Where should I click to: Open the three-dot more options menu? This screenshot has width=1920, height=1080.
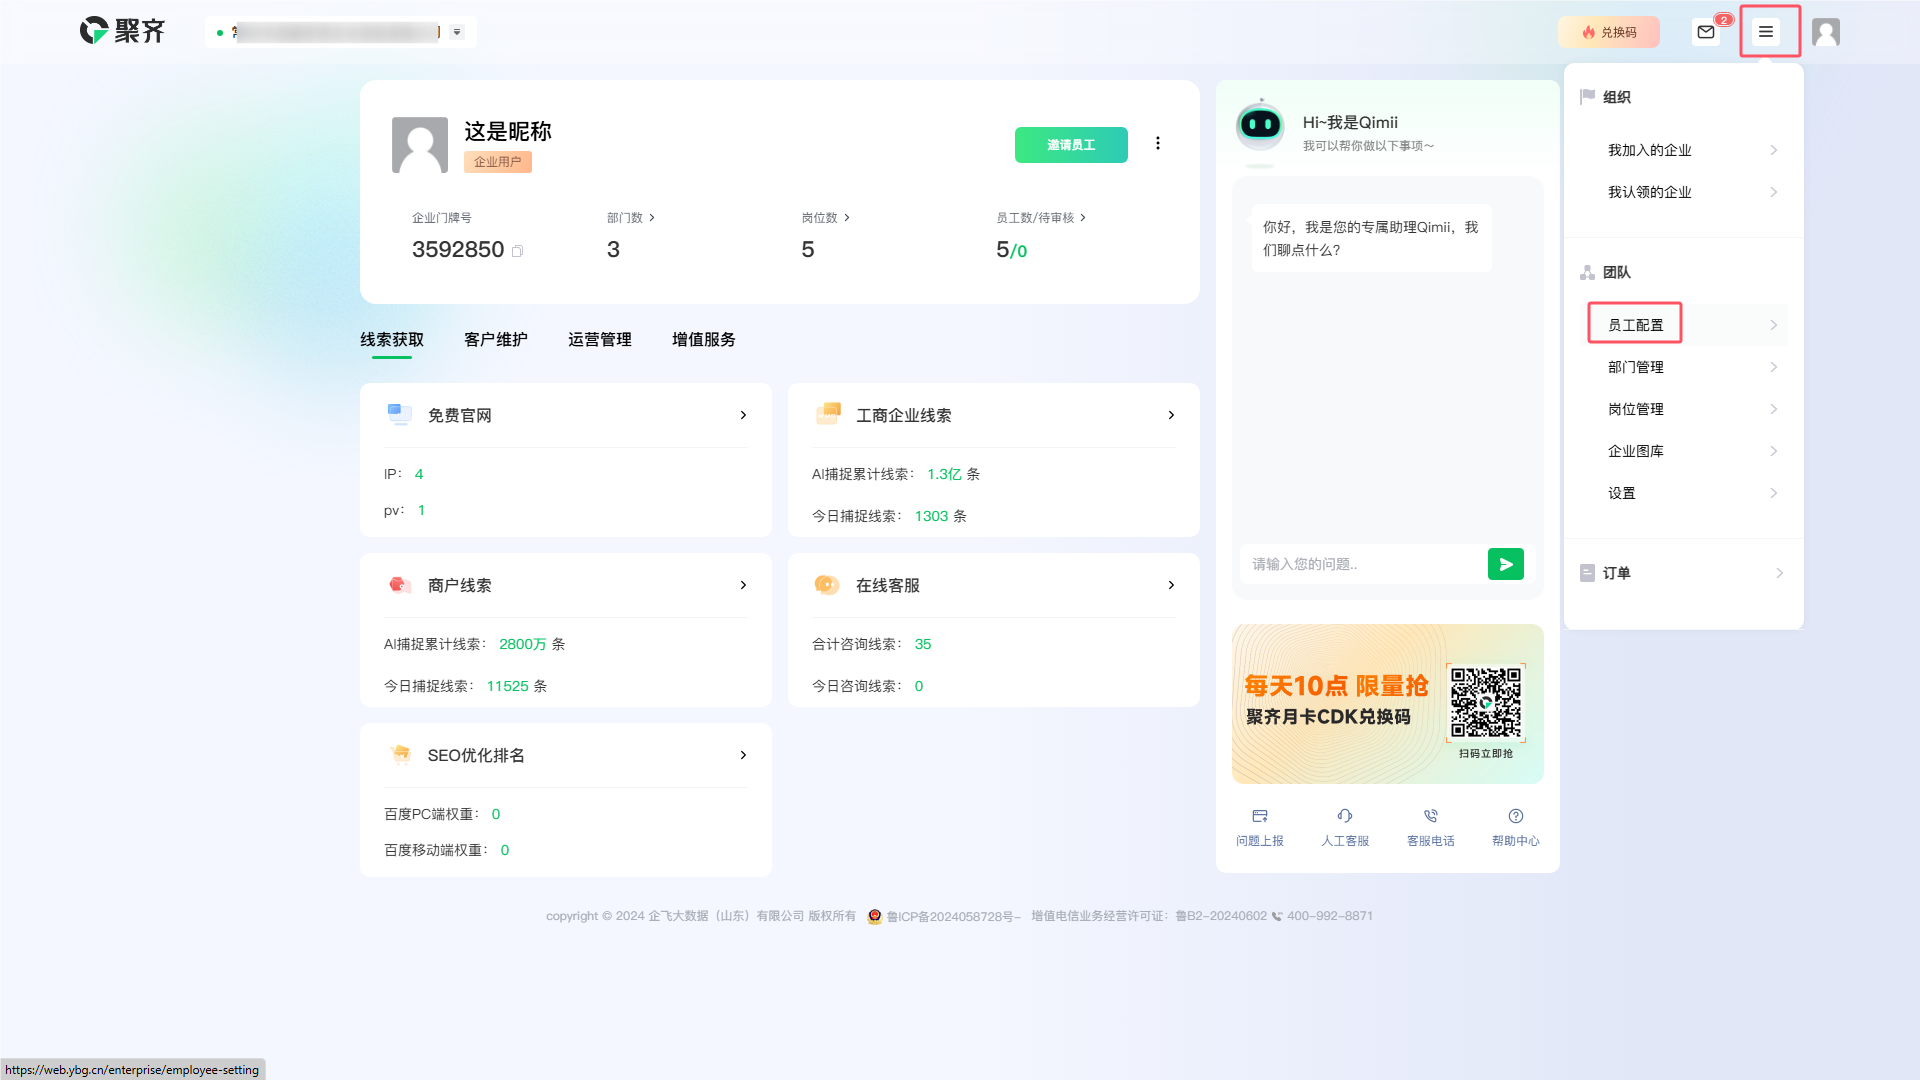1158,143
